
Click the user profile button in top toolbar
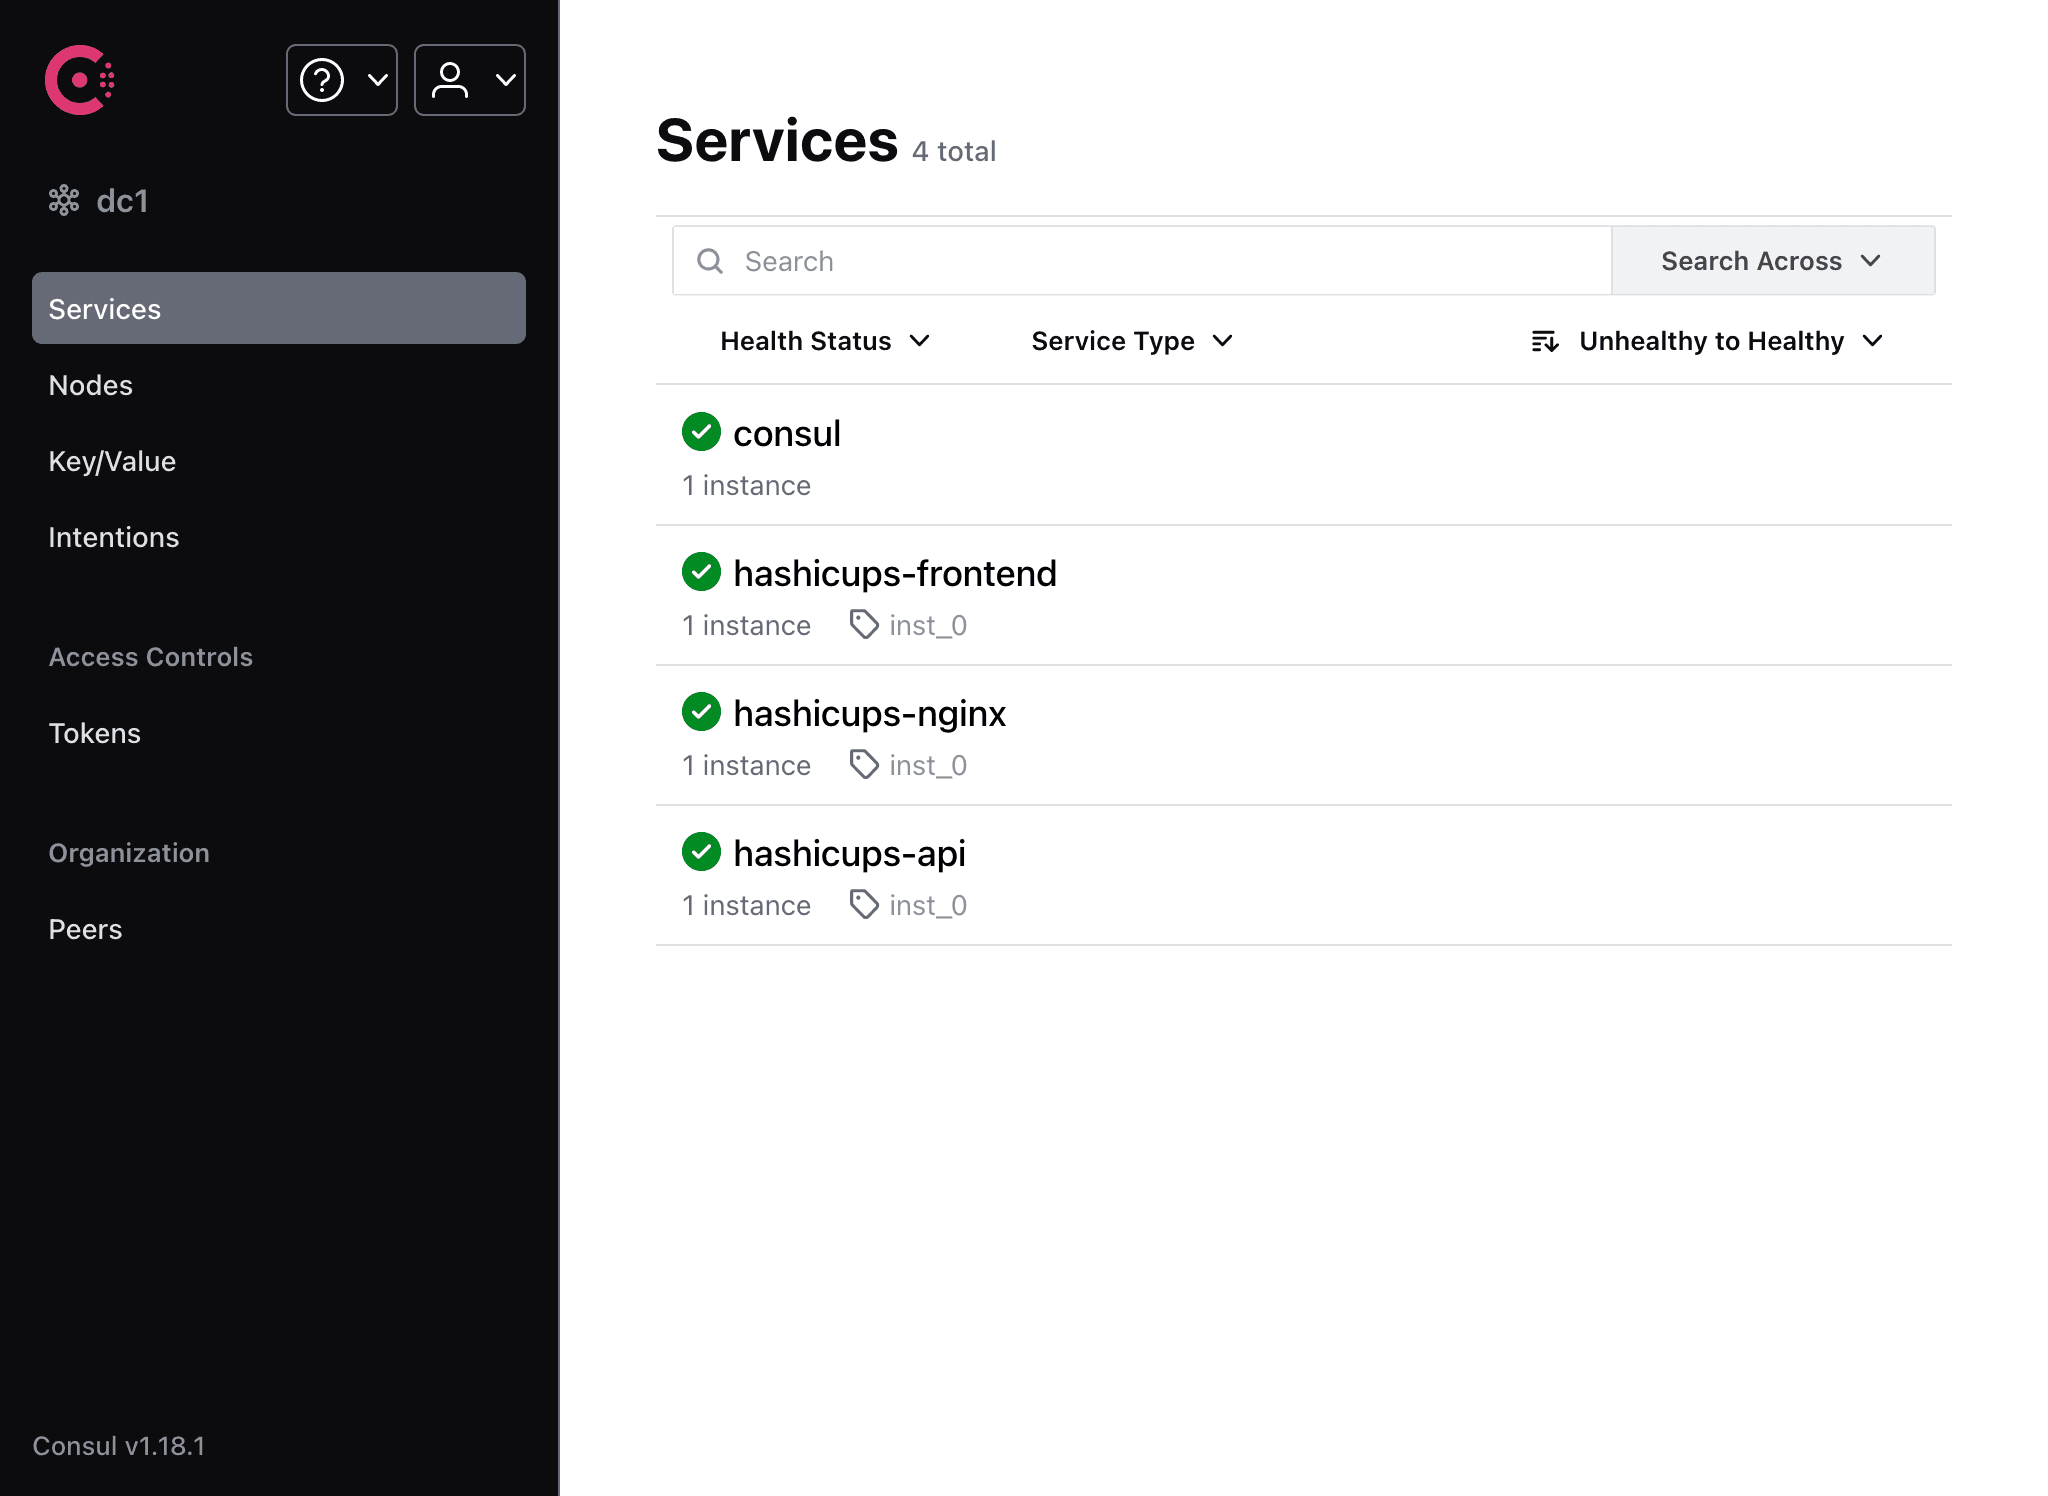click(467, 79)
